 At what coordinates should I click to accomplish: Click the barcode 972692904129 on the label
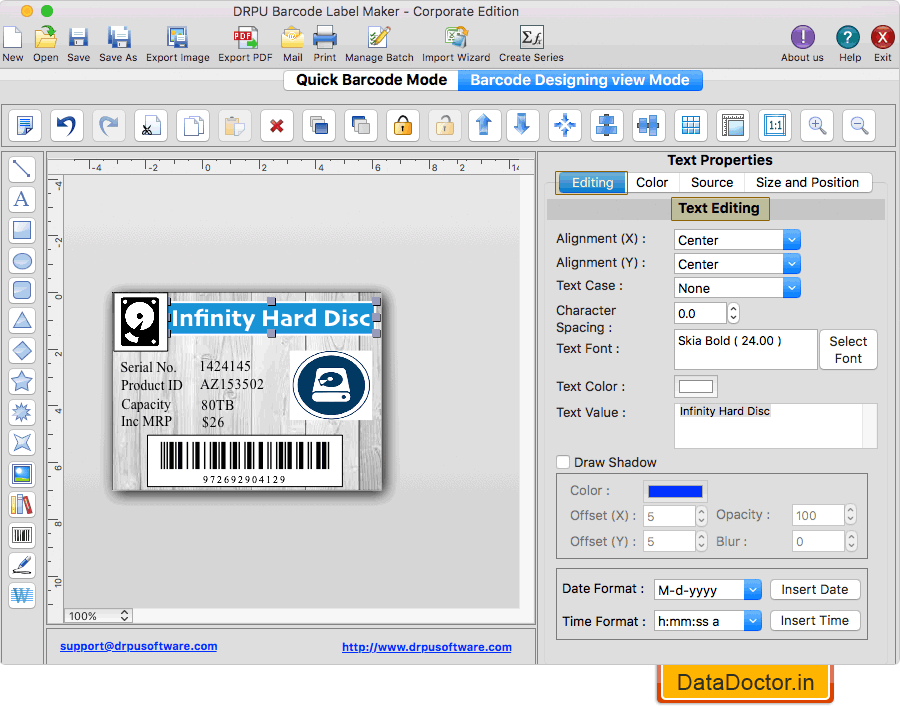(245, 461)
